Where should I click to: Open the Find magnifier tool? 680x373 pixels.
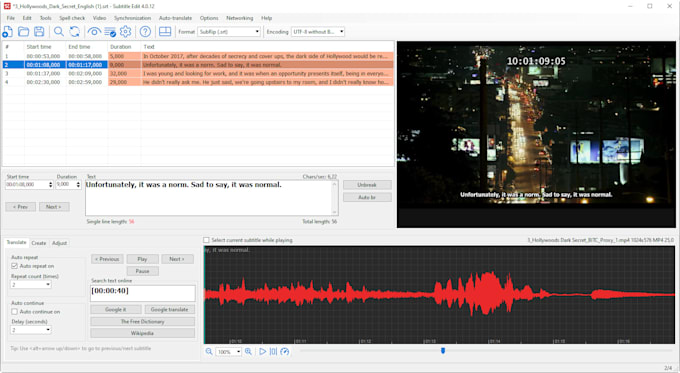59,32
